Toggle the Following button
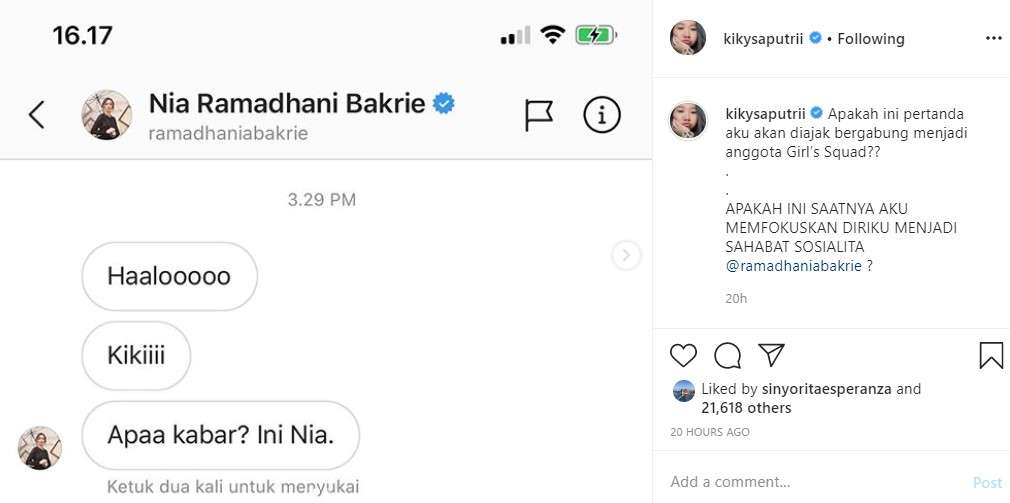Image resolution: width=1010 pixels, height=503 pixels. click(871, 39)
